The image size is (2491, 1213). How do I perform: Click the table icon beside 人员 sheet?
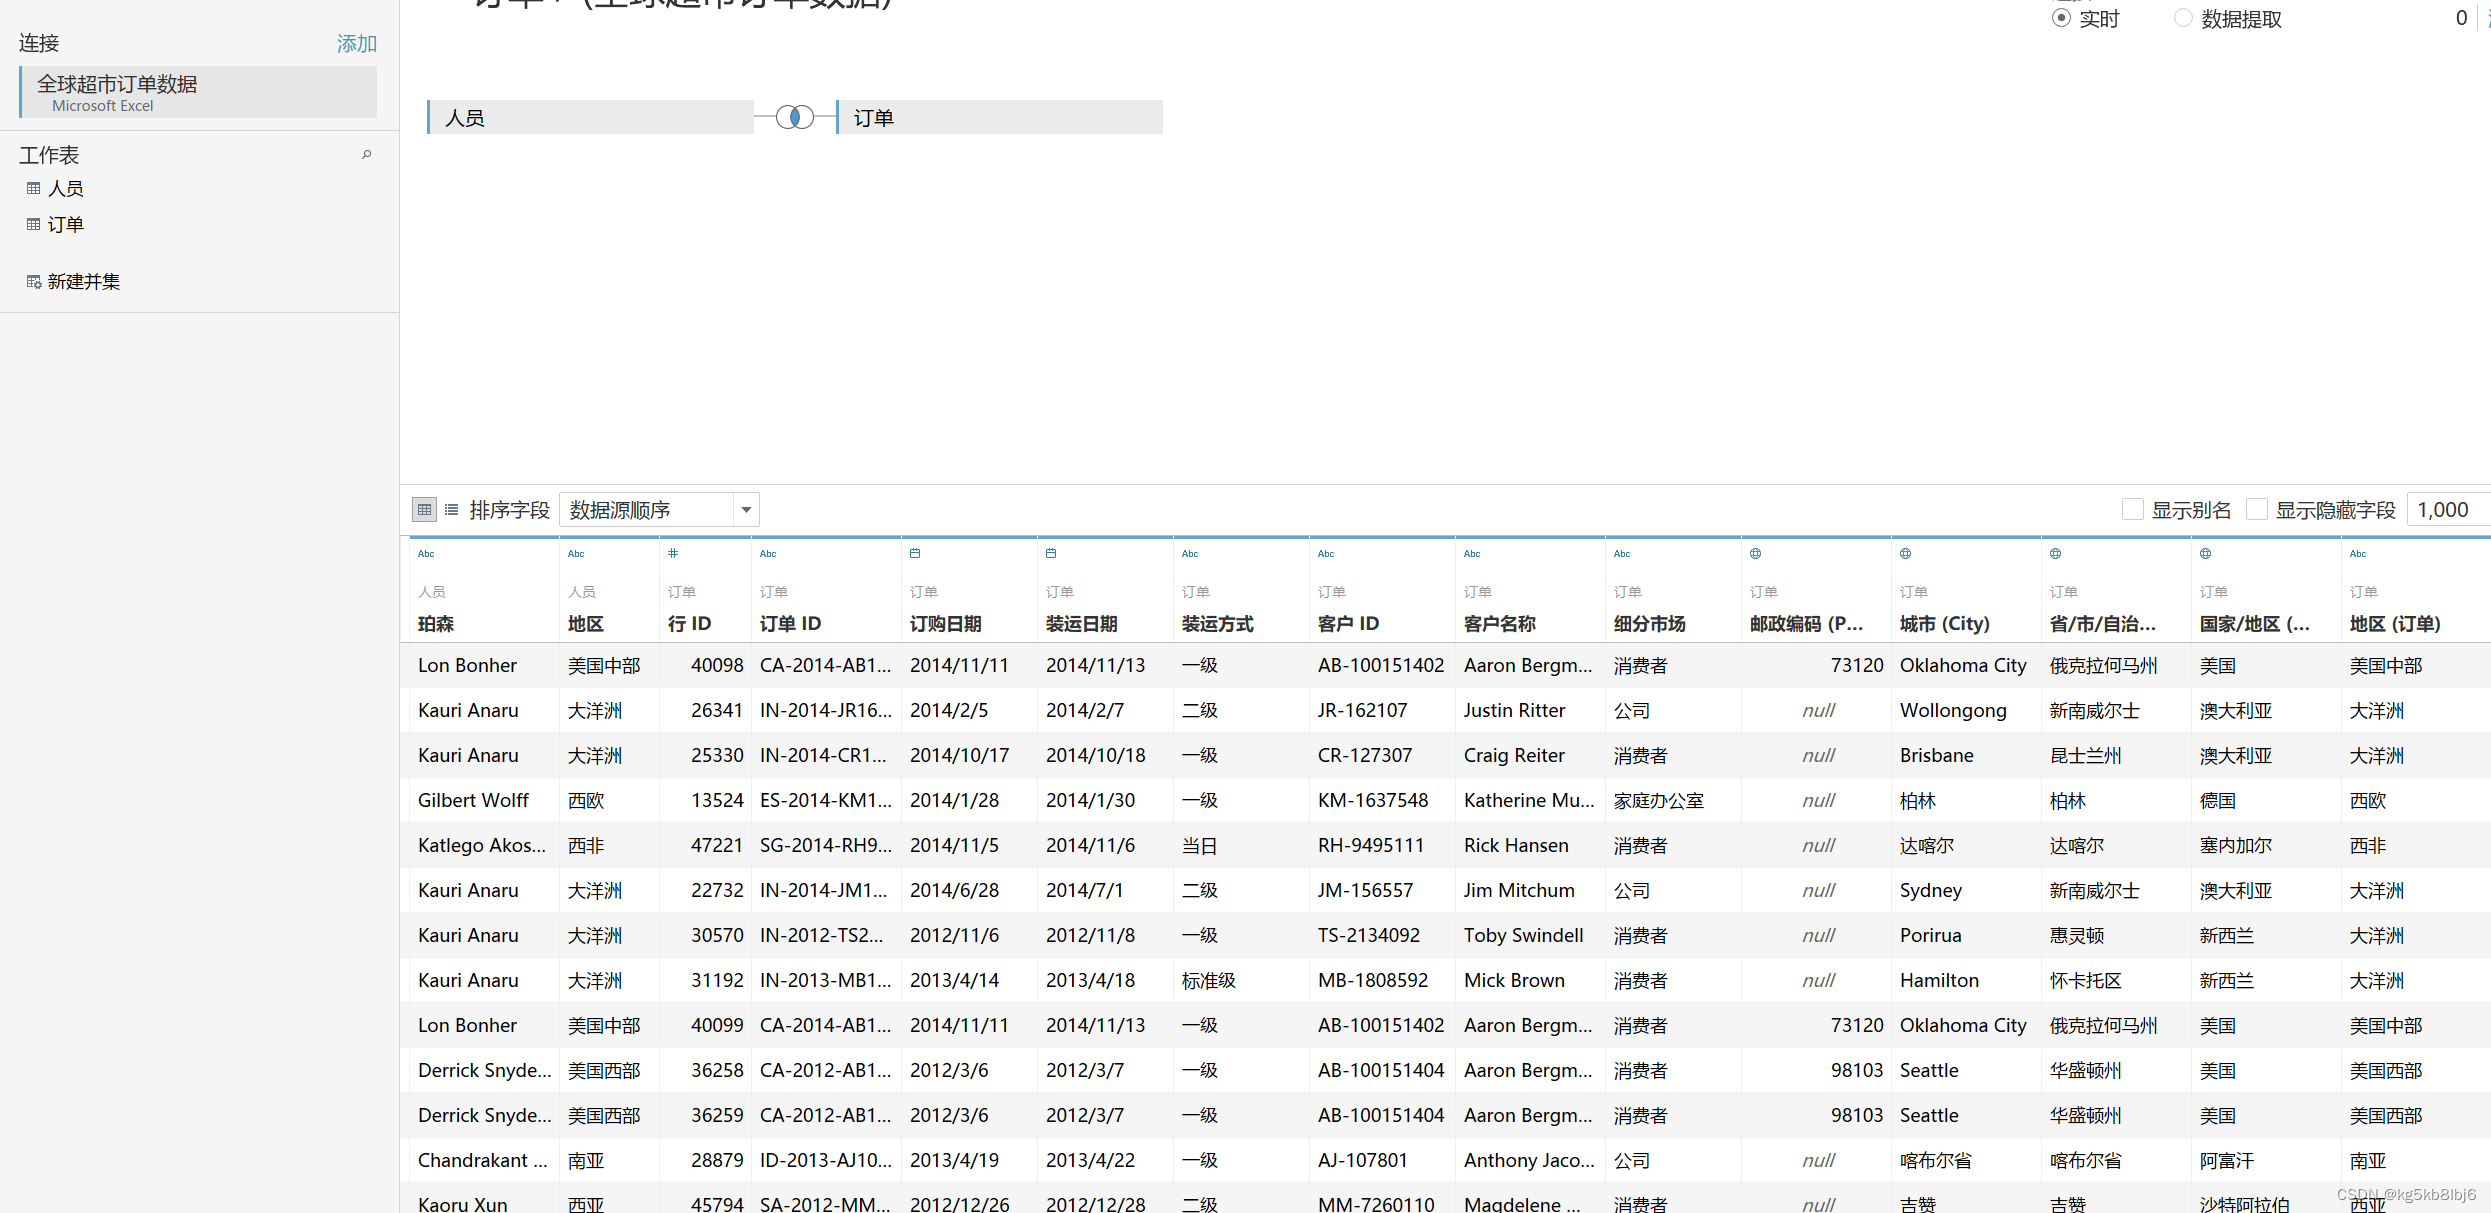[x=33, y=188]
